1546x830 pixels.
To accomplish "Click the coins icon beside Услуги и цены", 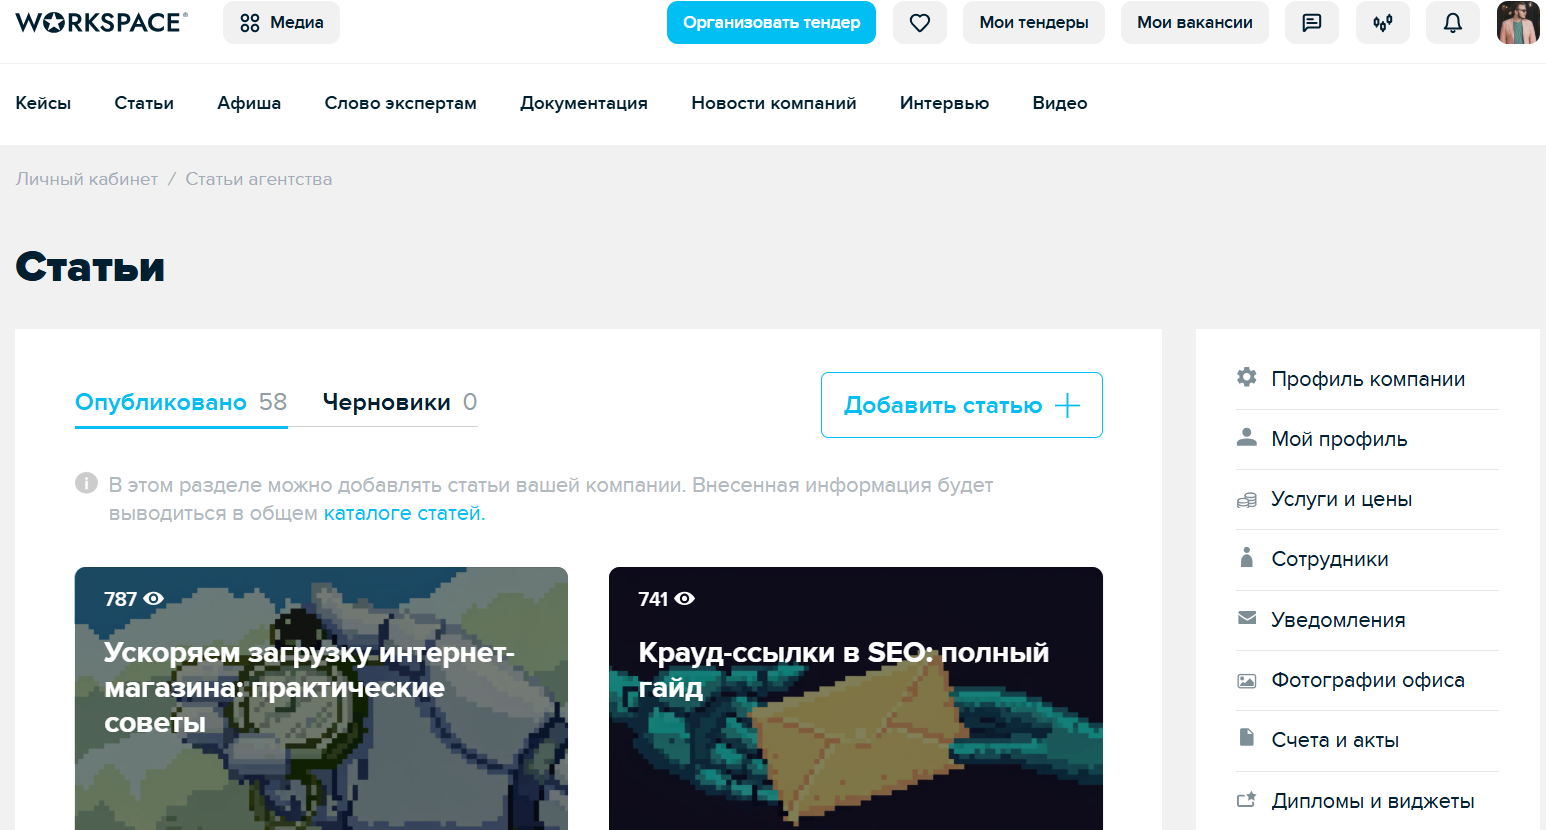I will [1246, 499].
